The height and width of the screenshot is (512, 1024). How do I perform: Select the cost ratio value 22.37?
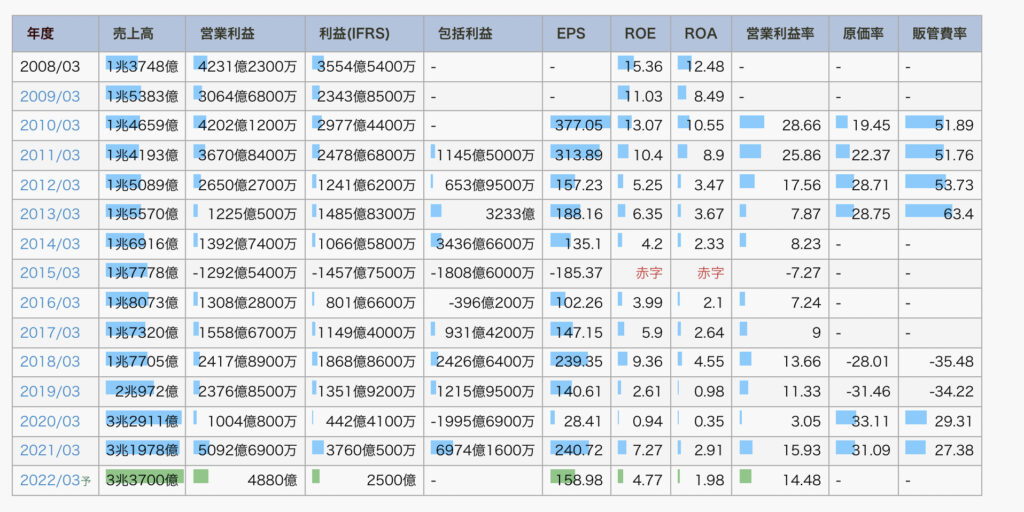[871, 155]
